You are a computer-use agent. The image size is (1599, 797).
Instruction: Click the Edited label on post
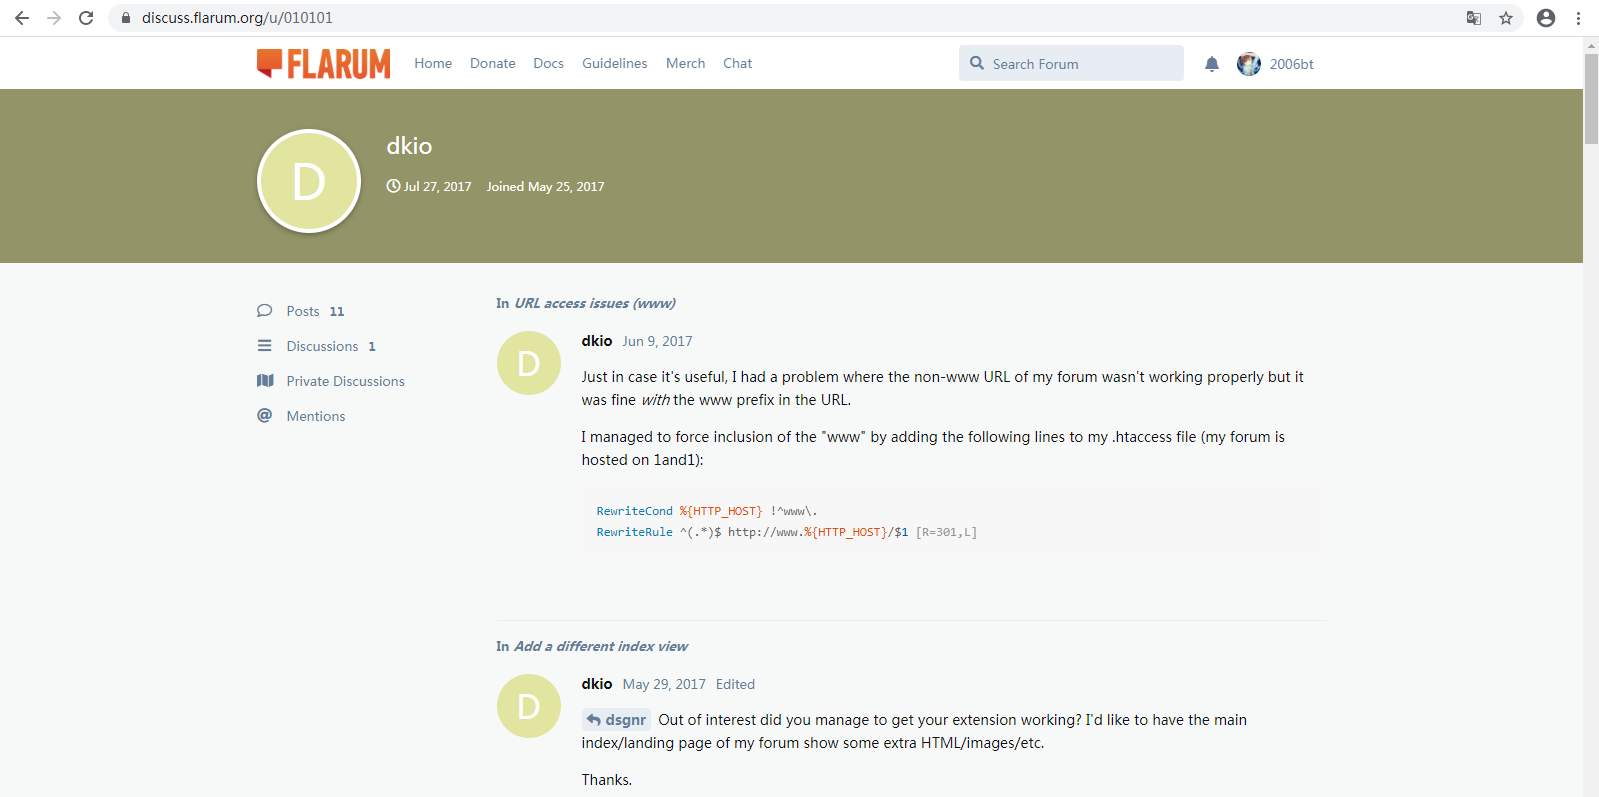tap(735, 684)
